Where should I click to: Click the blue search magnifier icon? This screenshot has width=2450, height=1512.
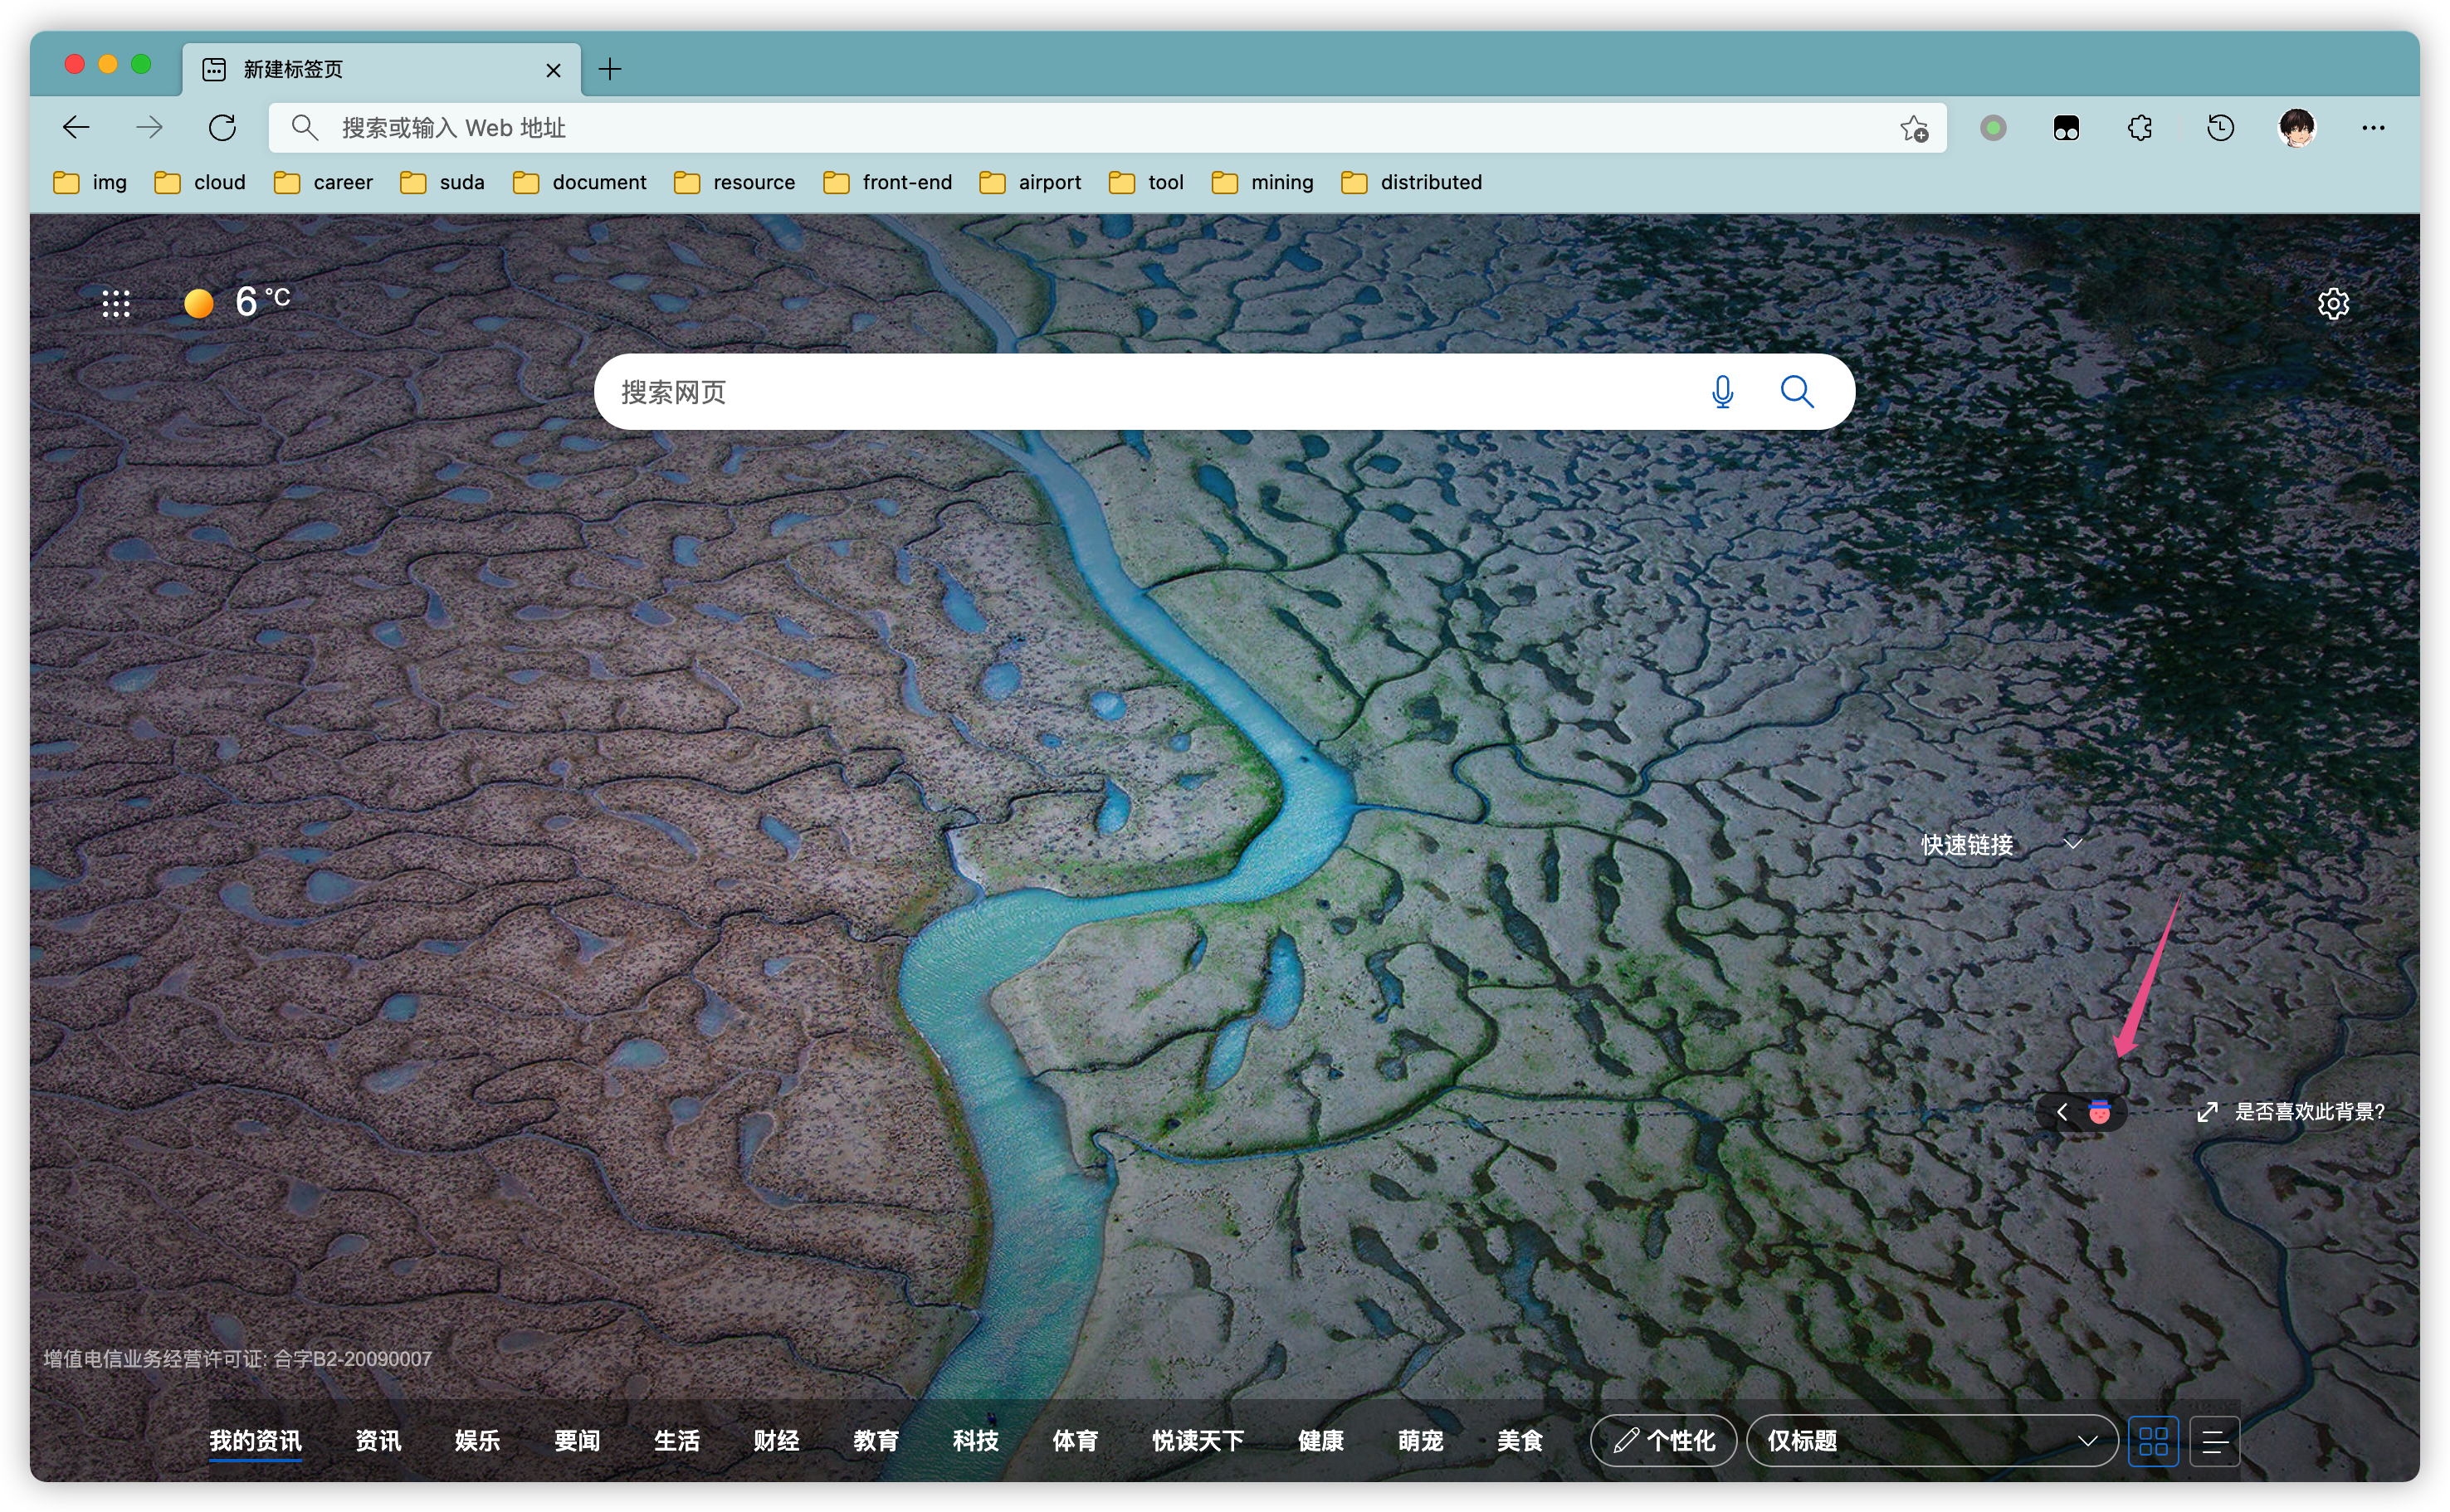(x=1797, y=392)
